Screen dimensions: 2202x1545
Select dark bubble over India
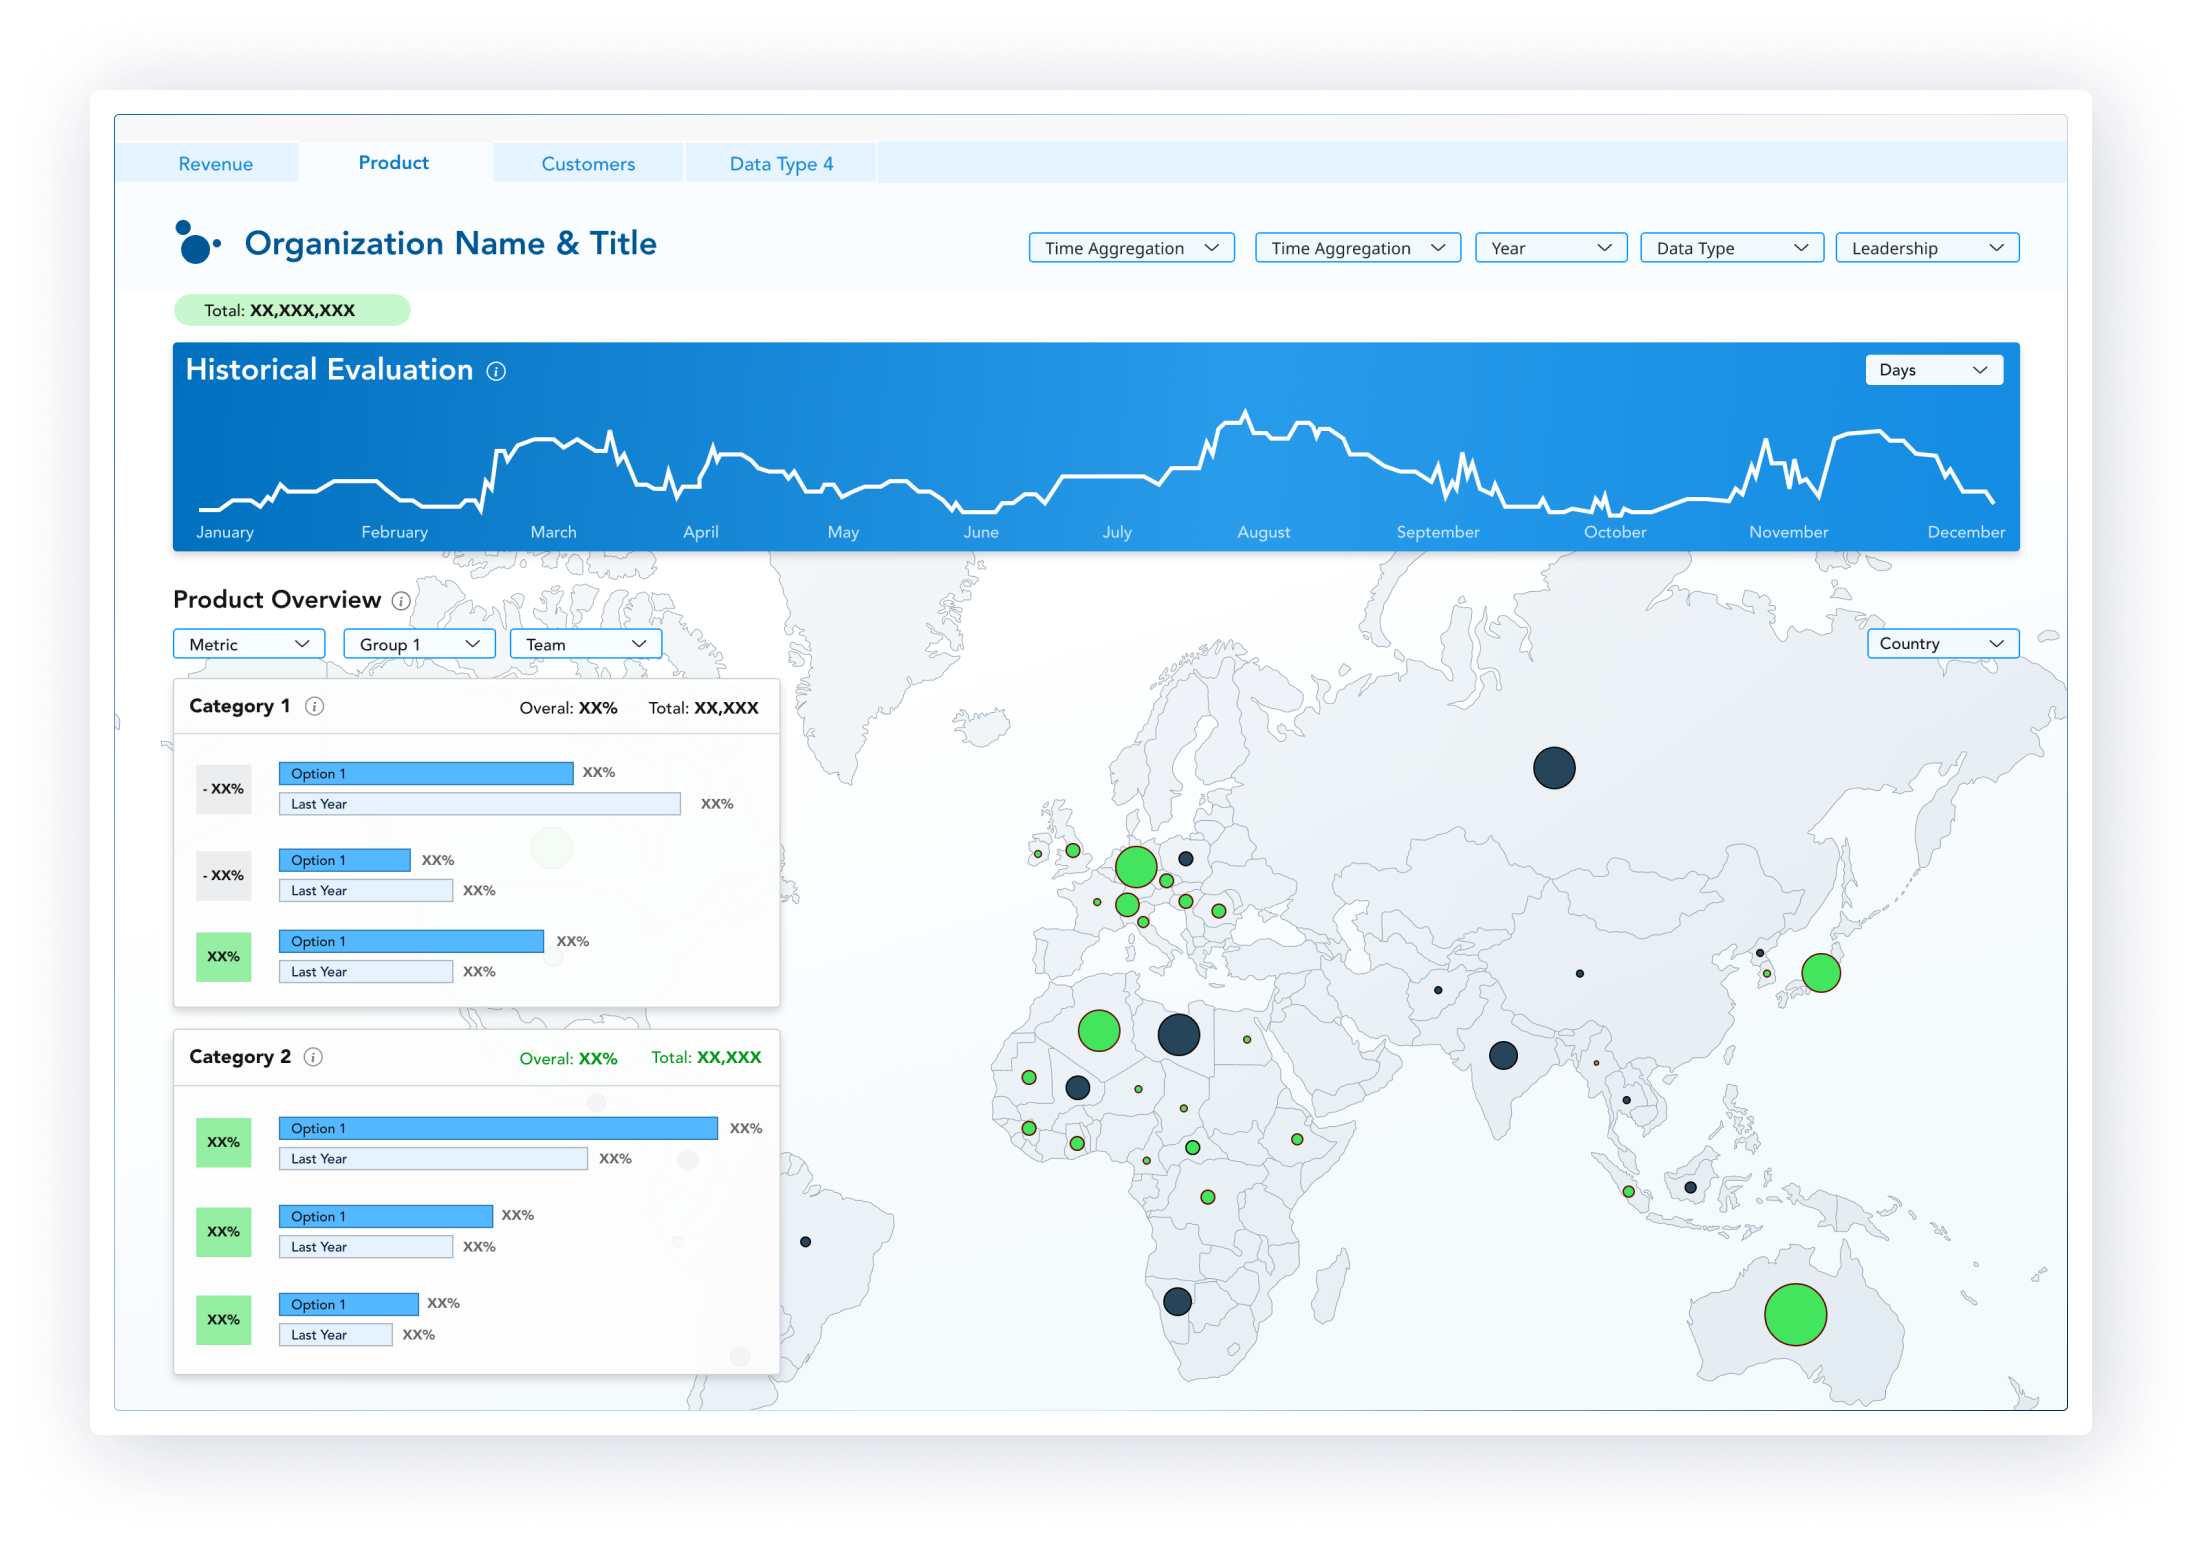(x=1503, y=1055)
